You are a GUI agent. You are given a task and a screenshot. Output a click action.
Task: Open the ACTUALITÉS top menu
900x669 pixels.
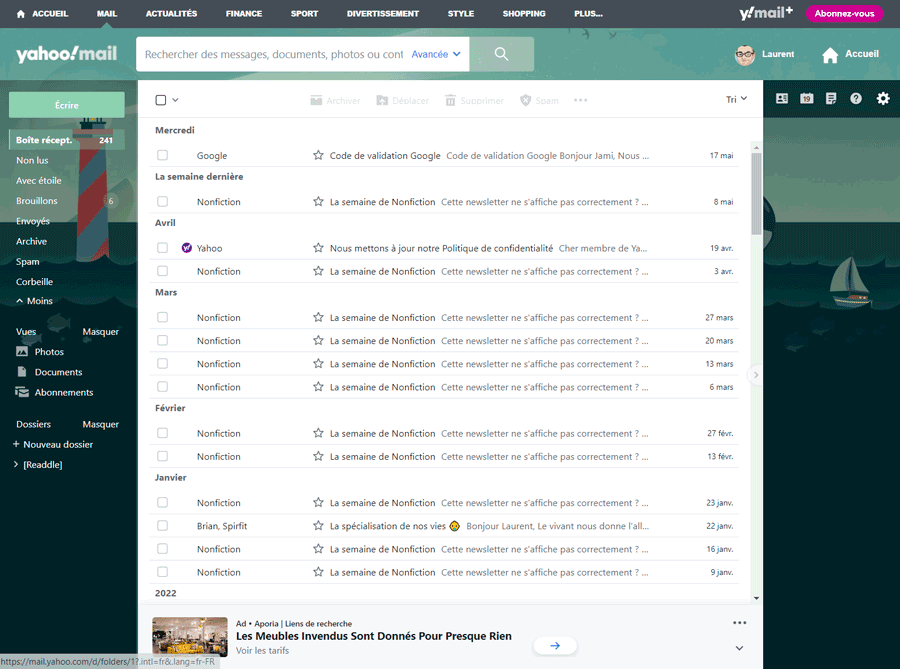(x=171, y=14)
